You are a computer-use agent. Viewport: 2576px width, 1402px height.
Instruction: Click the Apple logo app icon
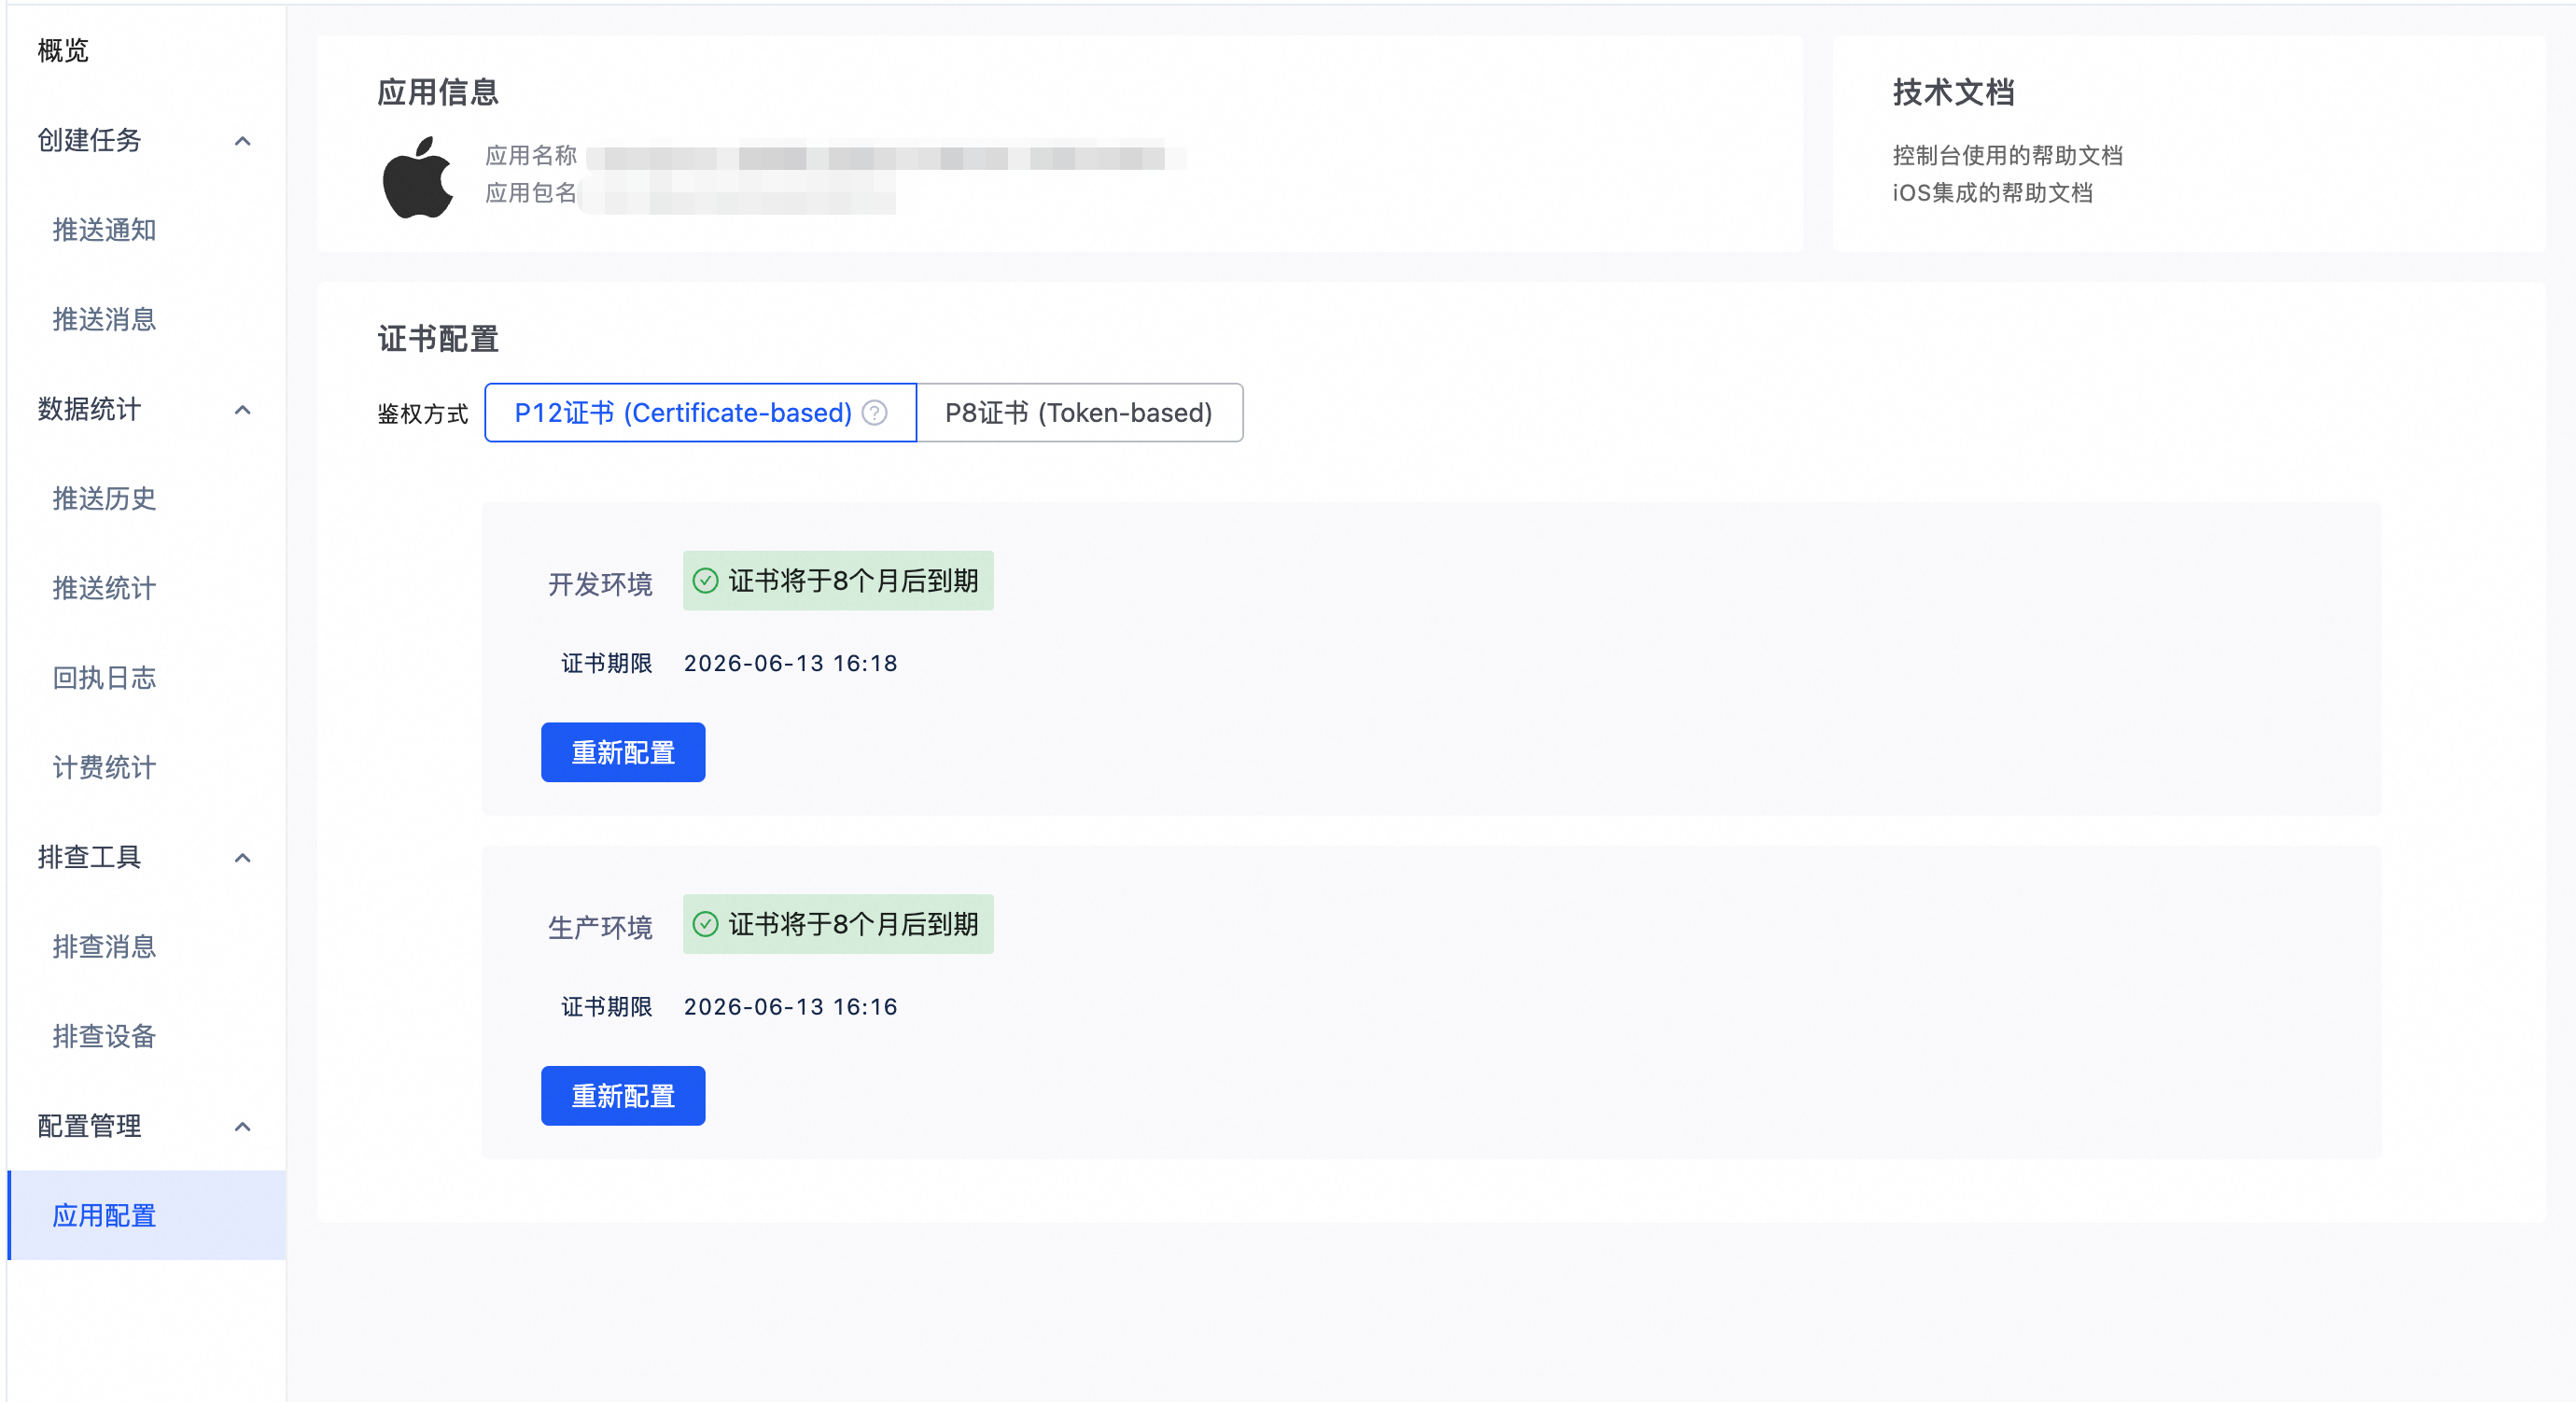pyautogui.click(x=418, y=178)
